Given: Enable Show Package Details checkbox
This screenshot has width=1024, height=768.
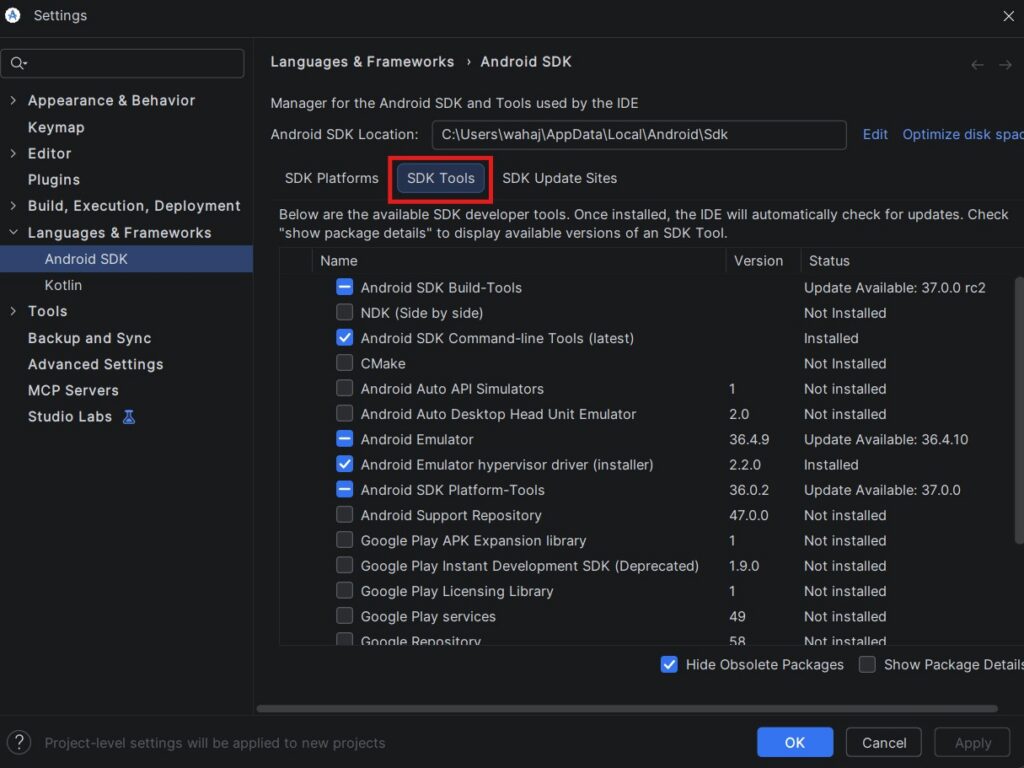Looking at the screenshot, I should point(867,664).
